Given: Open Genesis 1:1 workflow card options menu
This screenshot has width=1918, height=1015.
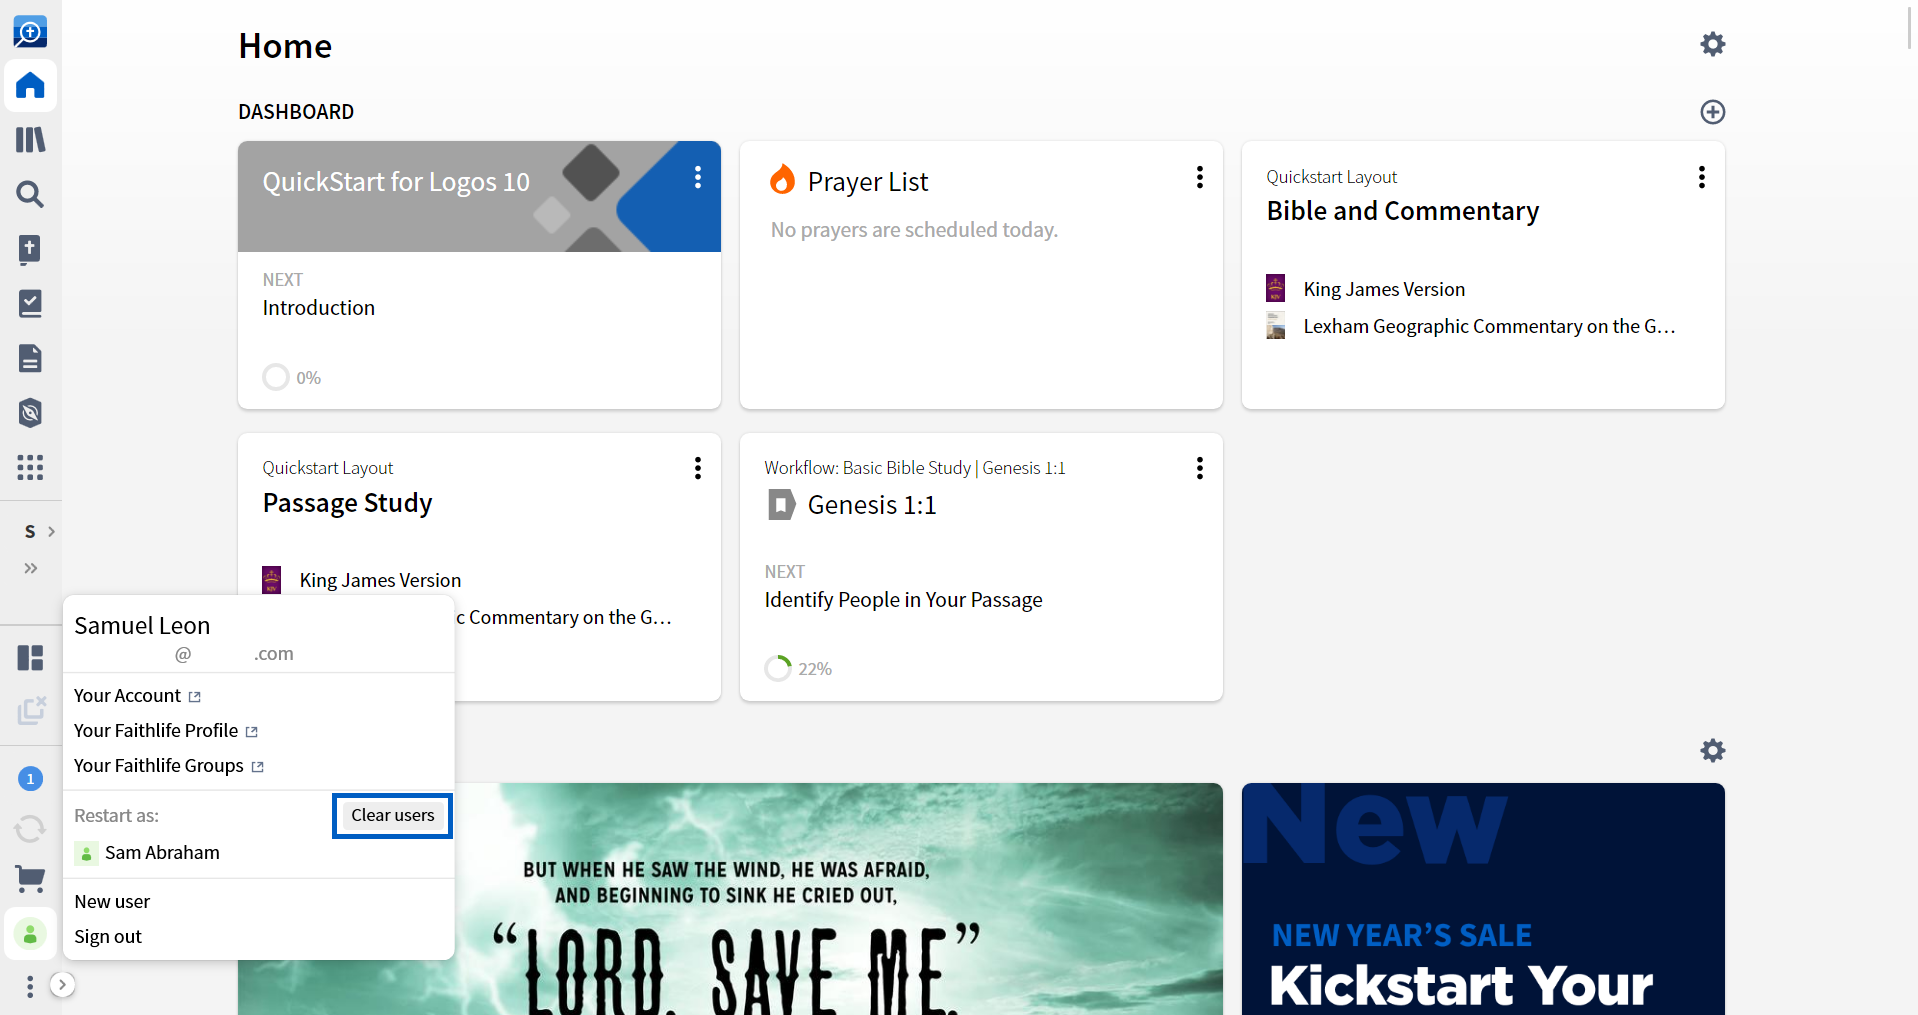Looking at the screenshot, I should 1200,468.
